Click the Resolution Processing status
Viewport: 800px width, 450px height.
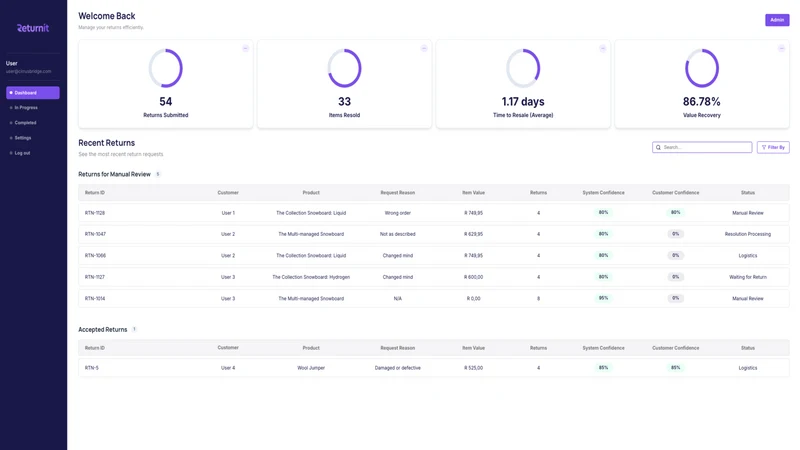click(x=747, y=234)
